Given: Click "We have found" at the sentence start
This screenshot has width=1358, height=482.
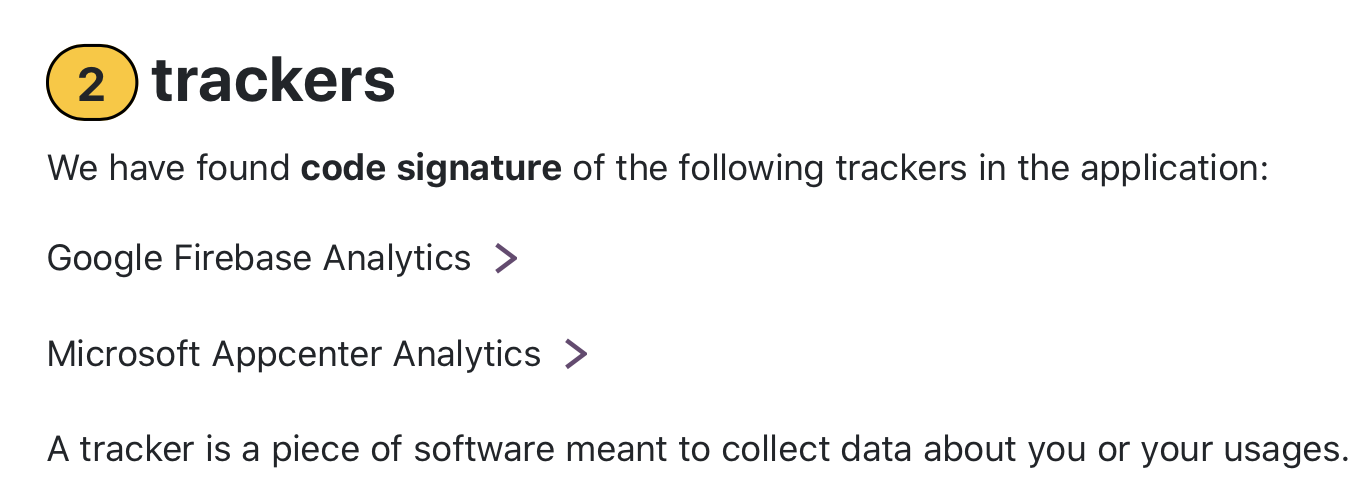Looking at the screenshot, I should click(x=168, y=168).
